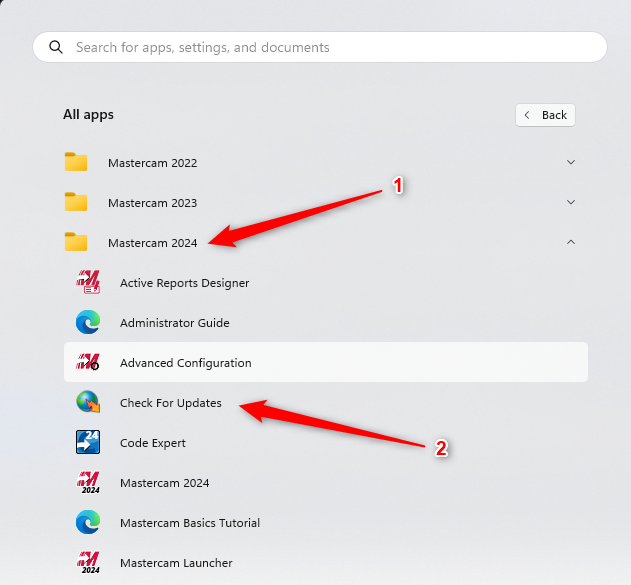
Task: Click the Mastercam 2023 folder label
Action: (x=153, y=203)
